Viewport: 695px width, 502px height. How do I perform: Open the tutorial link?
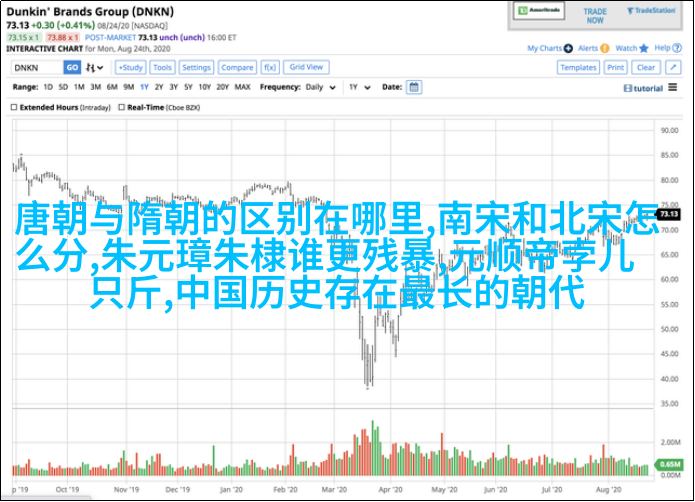tap(643, 88)
